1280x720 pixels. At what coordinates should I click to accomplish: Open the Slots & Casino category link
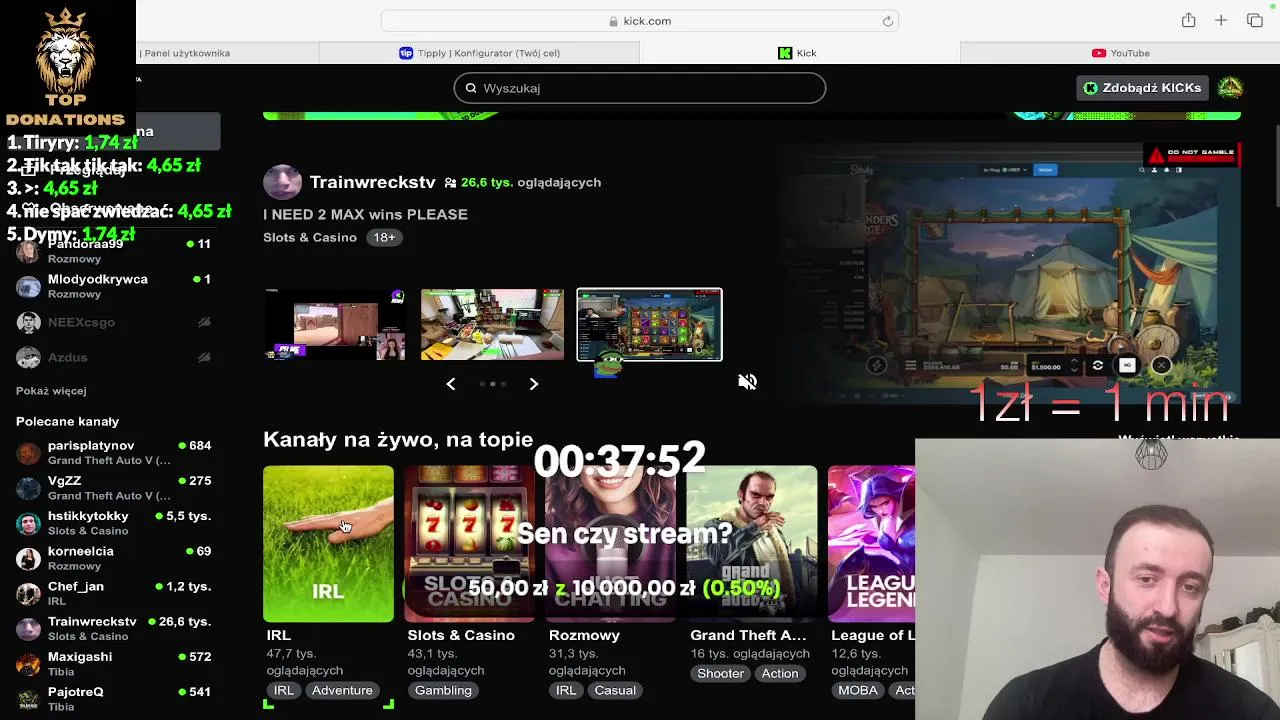tap(310, 237)
